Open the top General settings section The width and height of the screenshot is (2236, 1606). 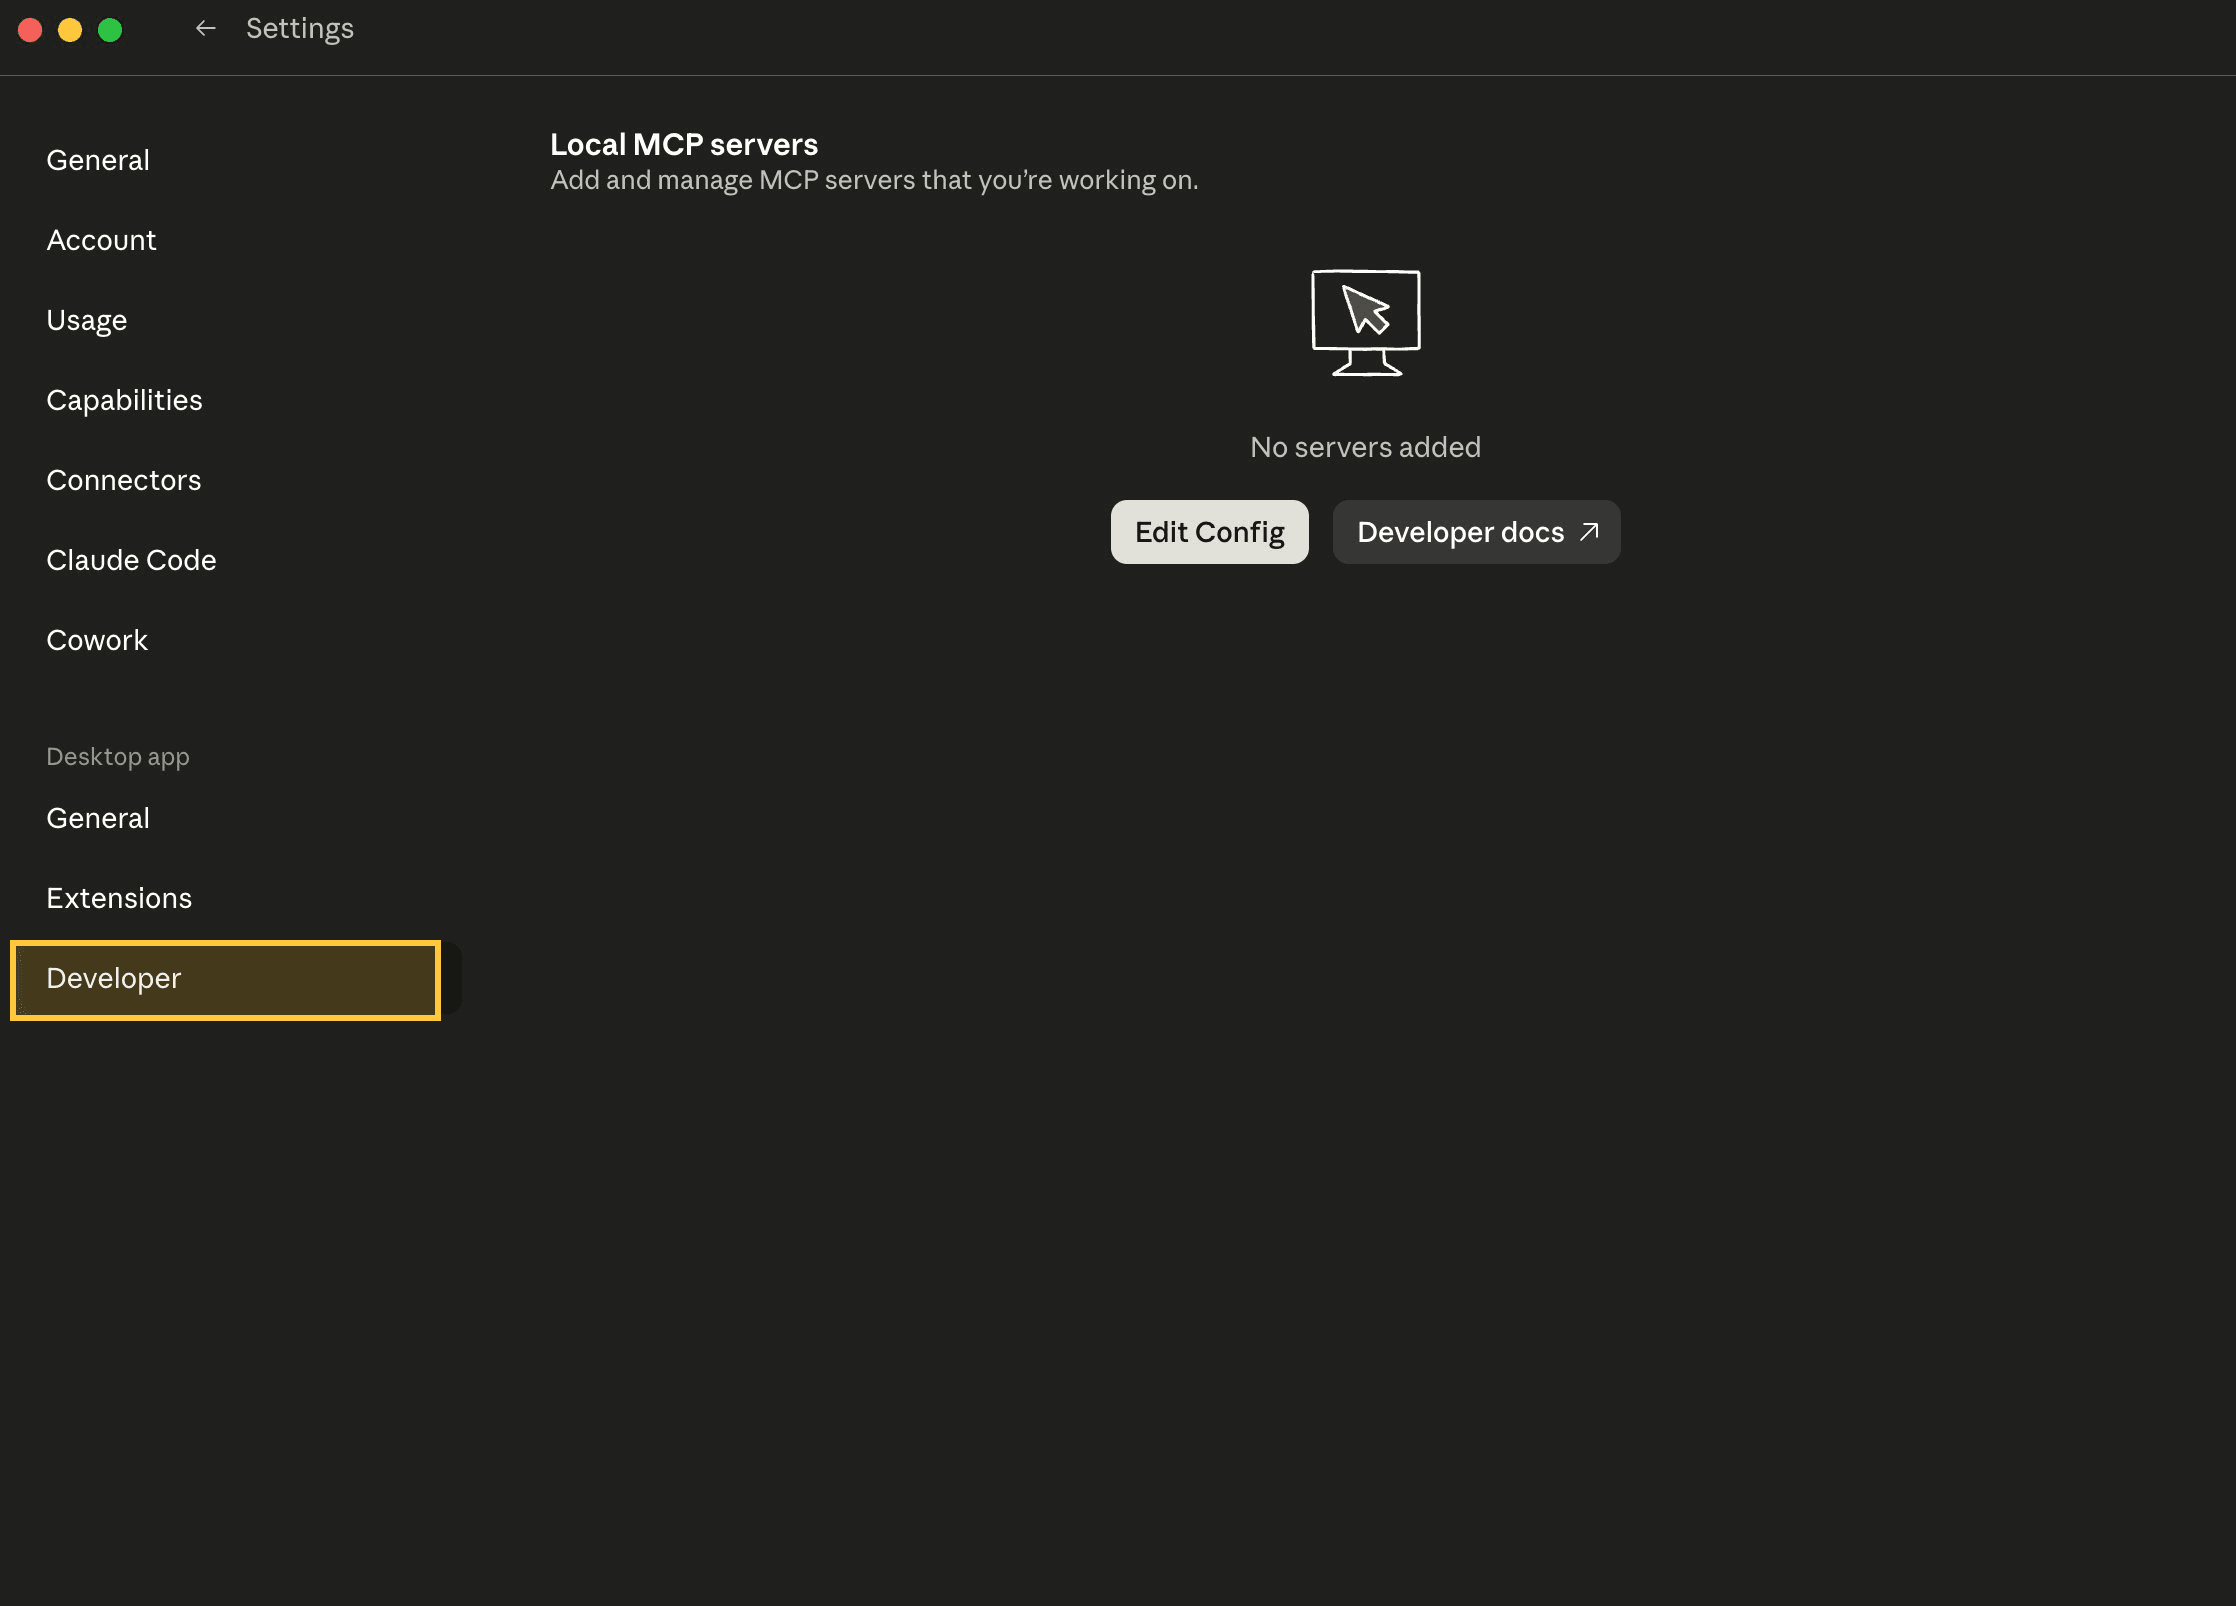98,160
